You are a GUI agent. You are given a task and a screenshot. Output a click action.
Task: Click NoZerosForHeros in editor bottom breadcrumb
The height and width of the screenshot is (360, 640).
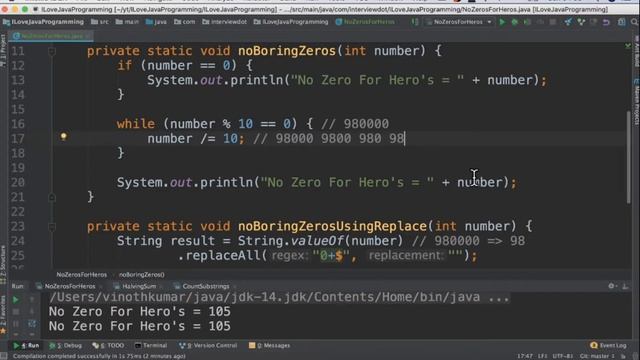(82, 275)
